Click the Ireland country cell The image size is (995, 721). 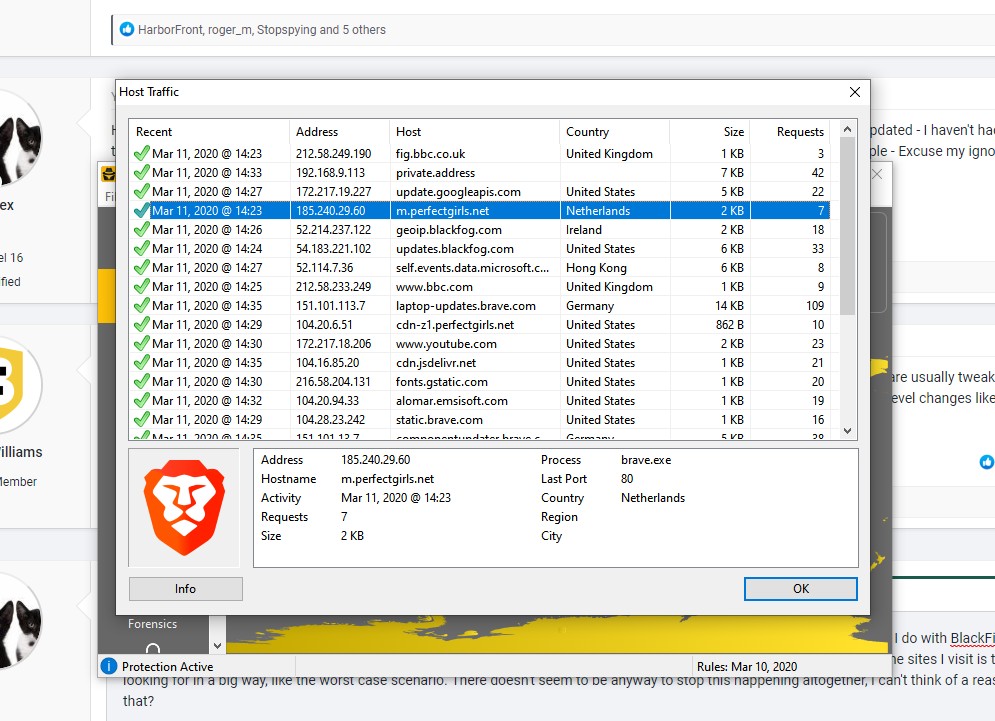click(x=584, y=230)
